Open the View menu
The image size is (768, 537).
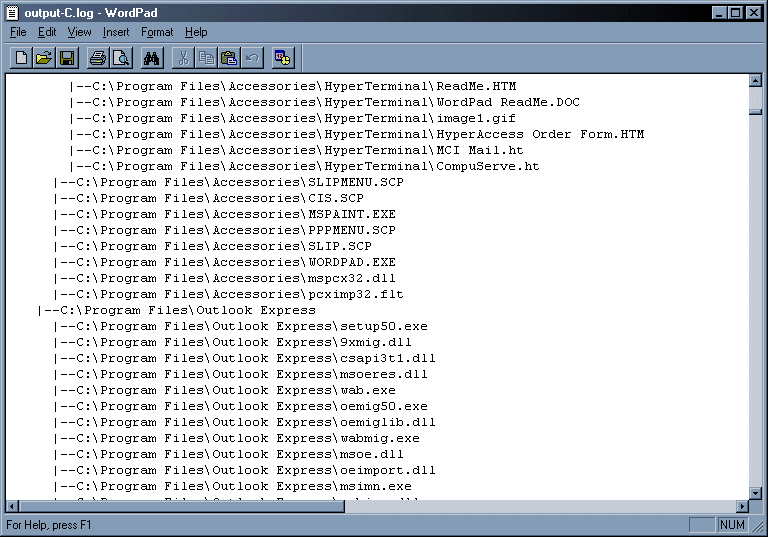pyautogui.click(x=79, y=32)
